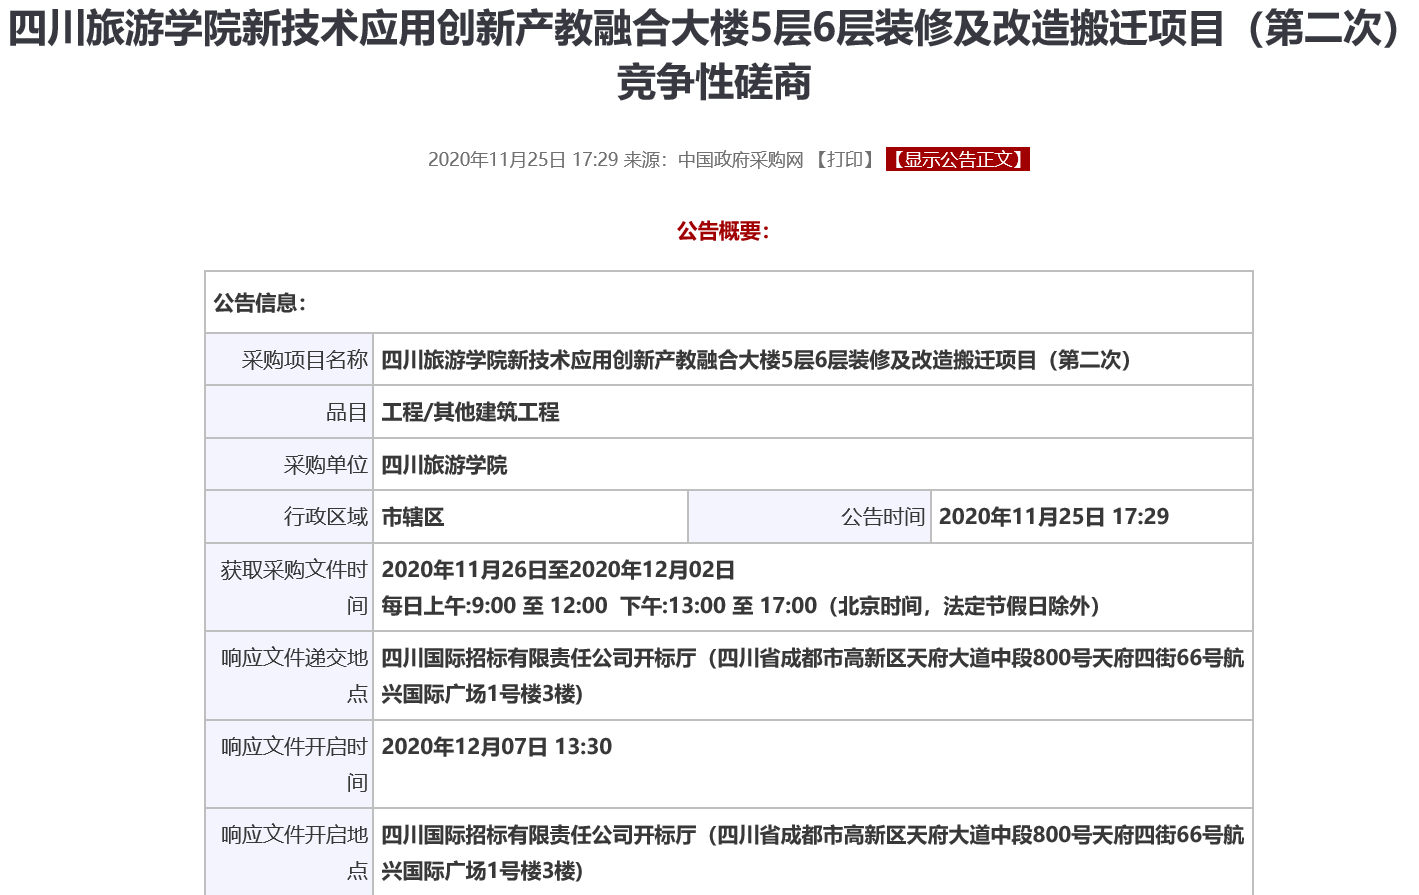Screen dimensions: 1419x895
Task: Select the project name value in 采购项目名称 row
Action: (756, 360)
